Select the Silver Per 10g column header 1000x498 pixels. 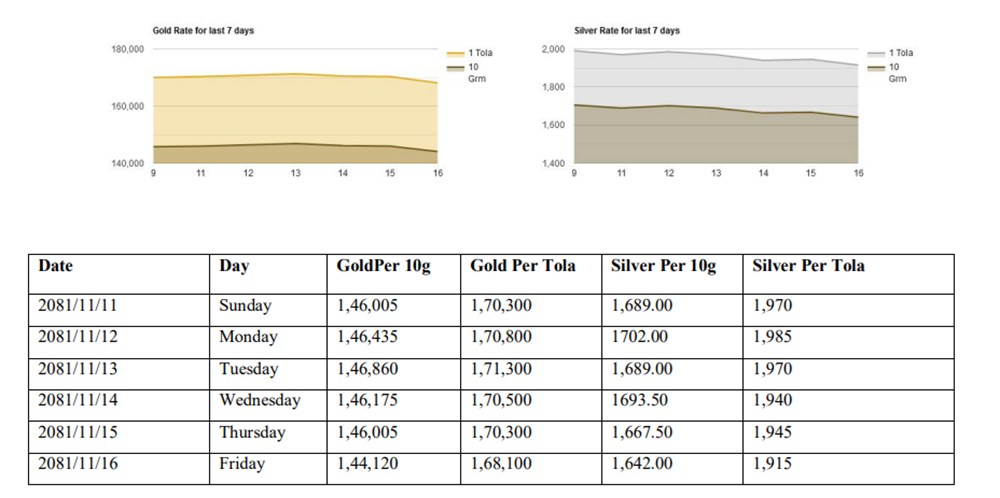(x=663, y=266)
